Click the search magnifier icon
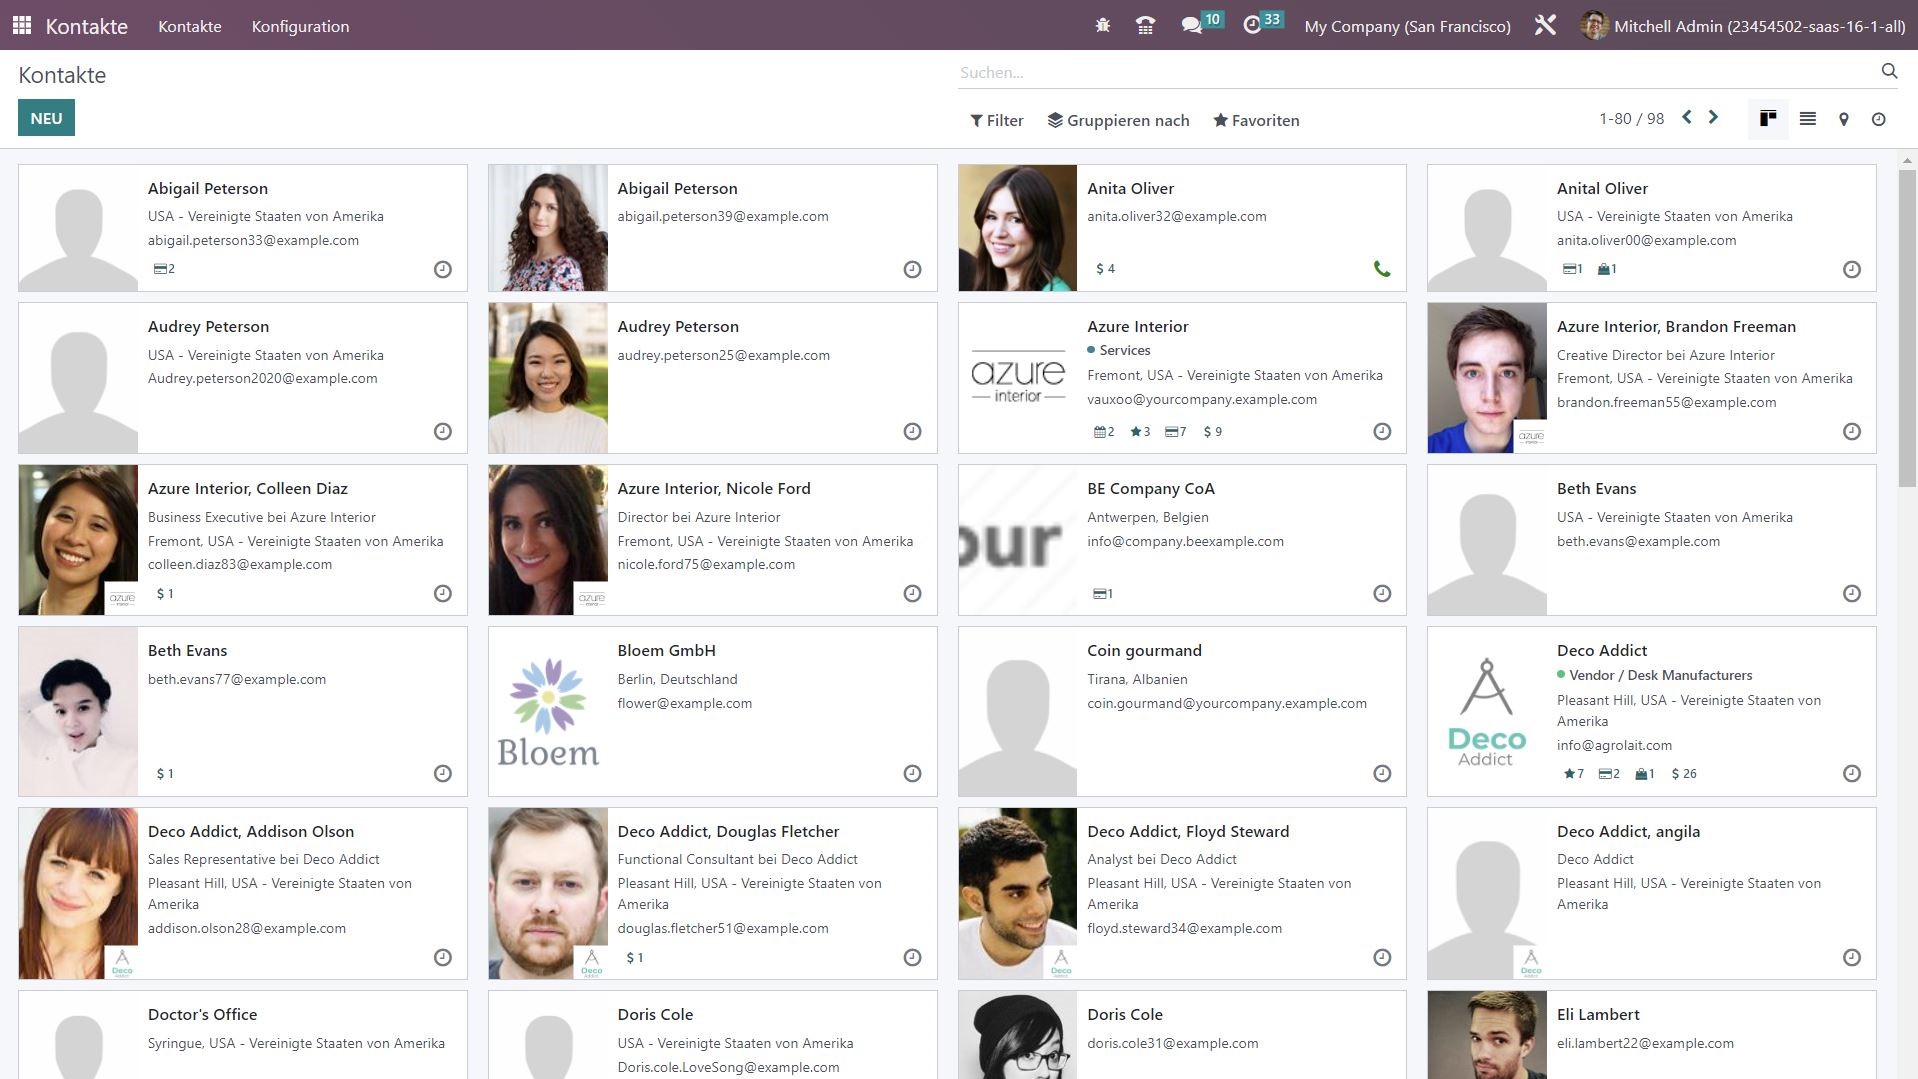The height and width of the screenshot is (1079, 1918). click(x=1888, y=71)
